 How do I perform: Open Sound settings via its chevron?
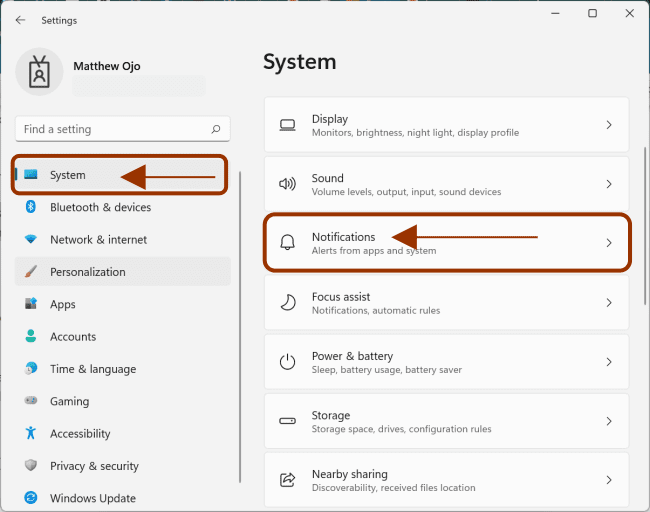click(x=609, y=184)
